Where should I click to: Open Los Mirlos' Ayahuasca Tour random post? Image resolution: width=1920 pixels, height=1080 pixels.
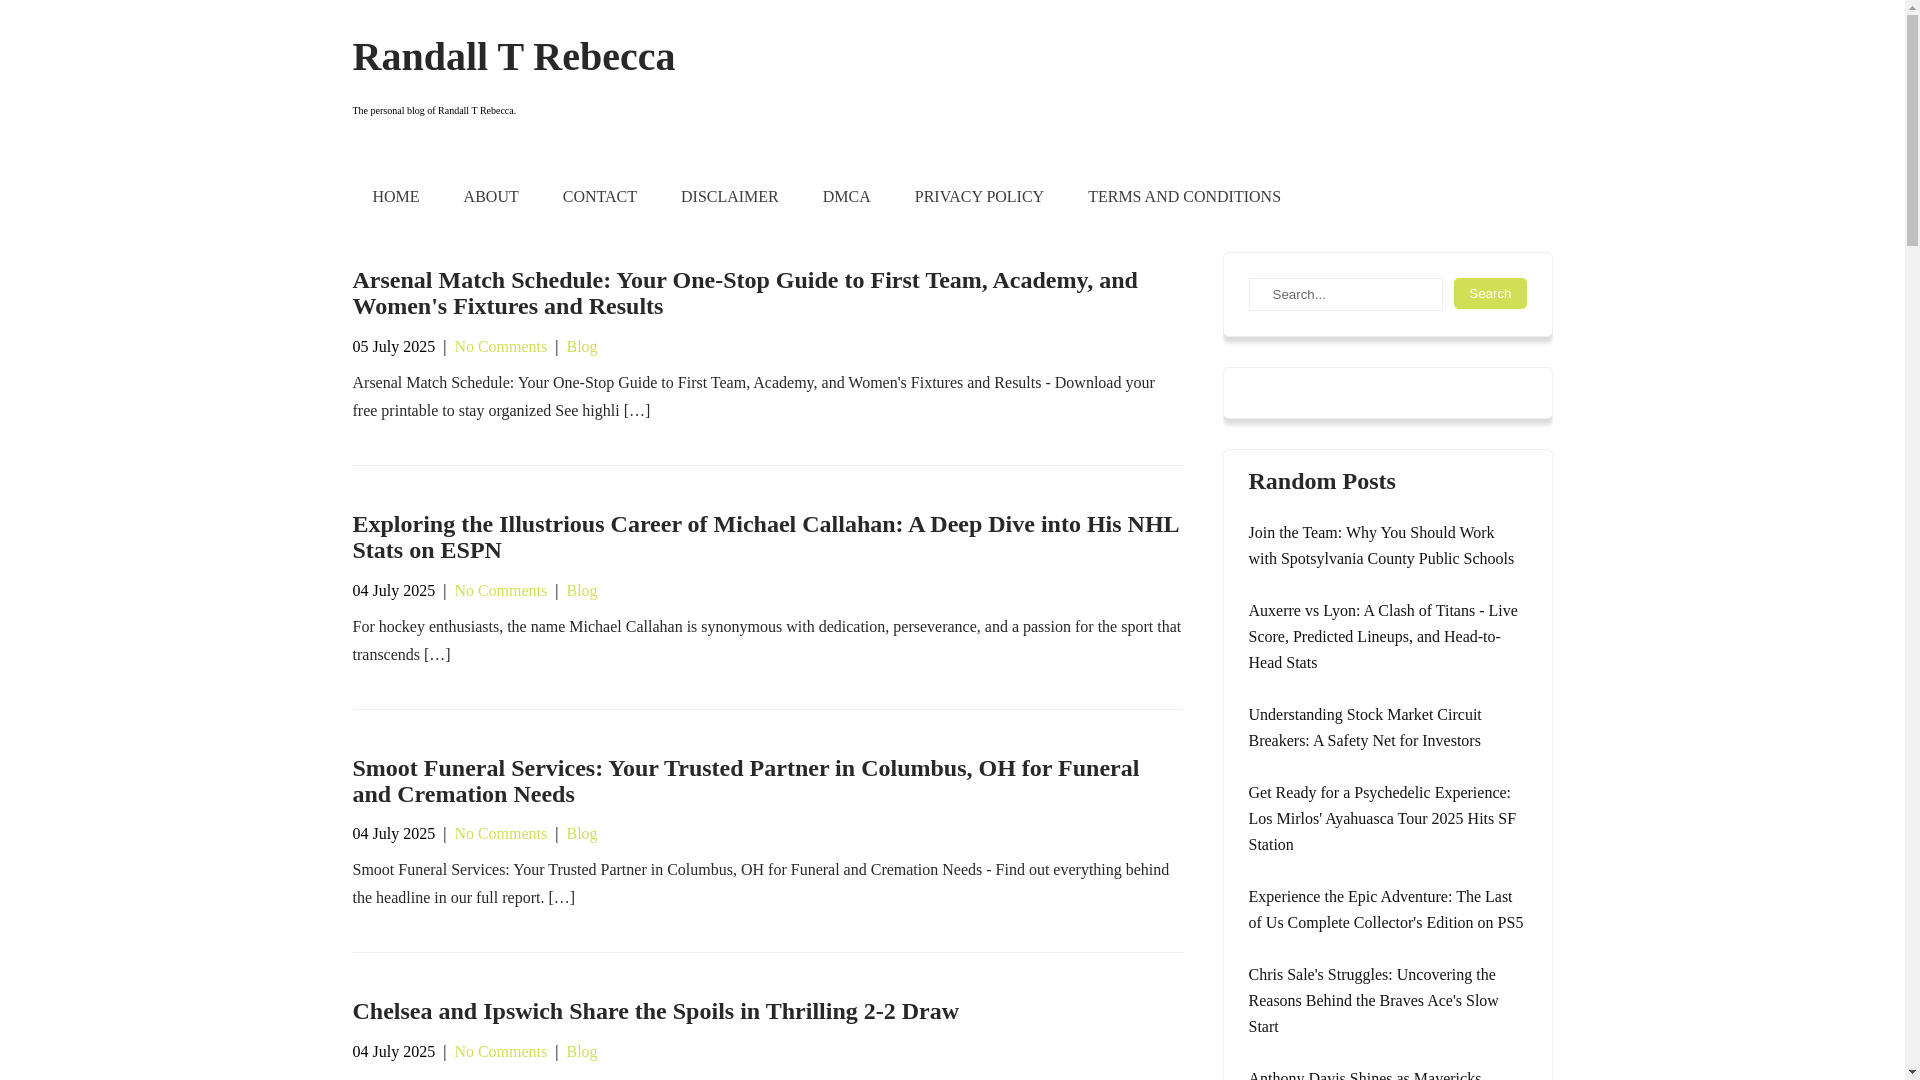(x=1382, y=819)
